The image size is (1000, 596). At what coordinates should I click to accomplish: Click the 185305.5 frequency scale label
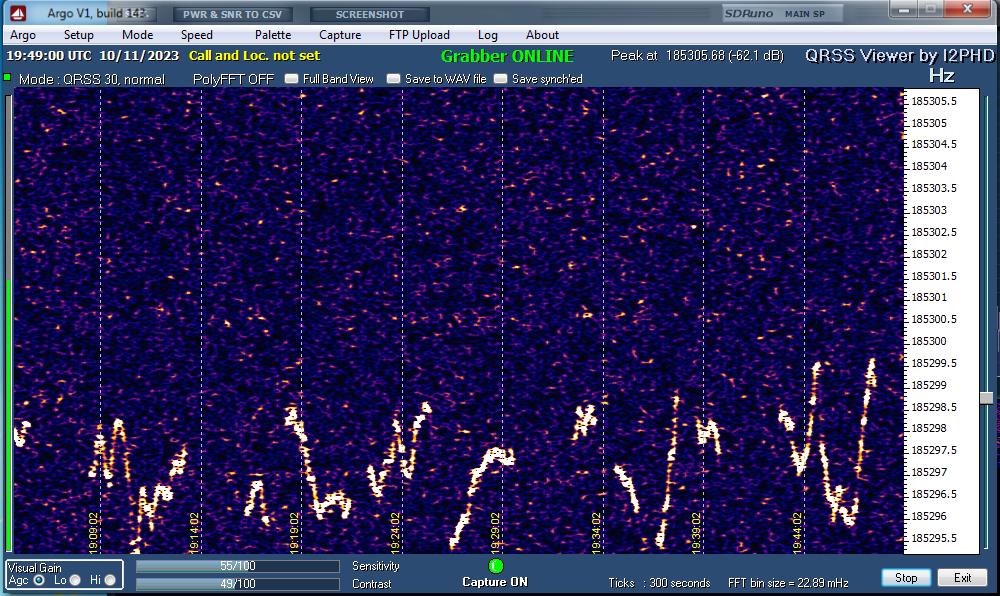934,101
